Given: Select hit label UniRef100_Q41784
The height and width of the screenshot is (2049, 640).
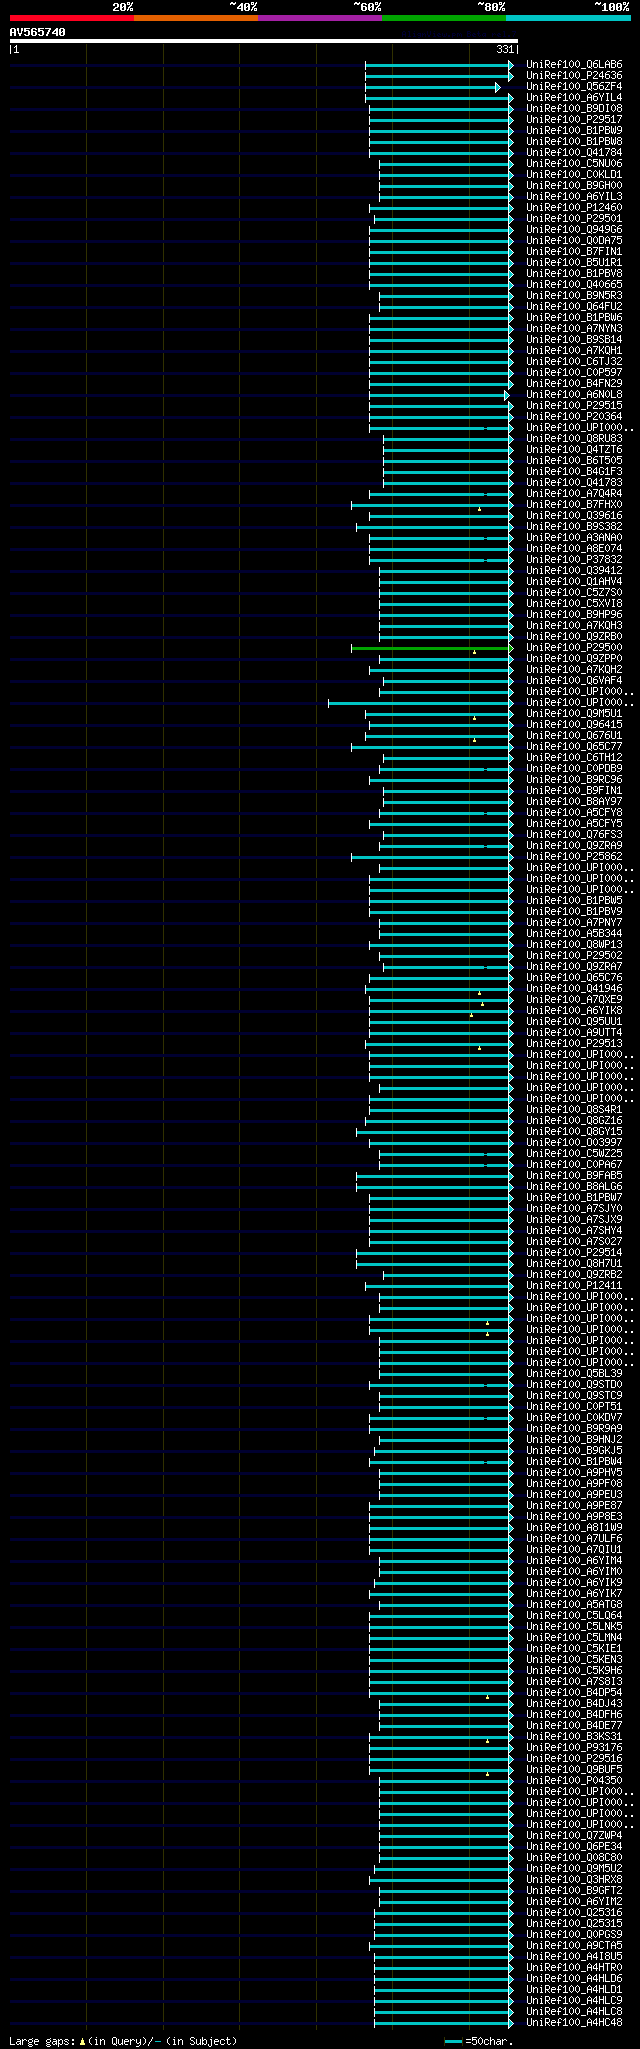Looking at the screenshot, I should [x=574, y=153].
